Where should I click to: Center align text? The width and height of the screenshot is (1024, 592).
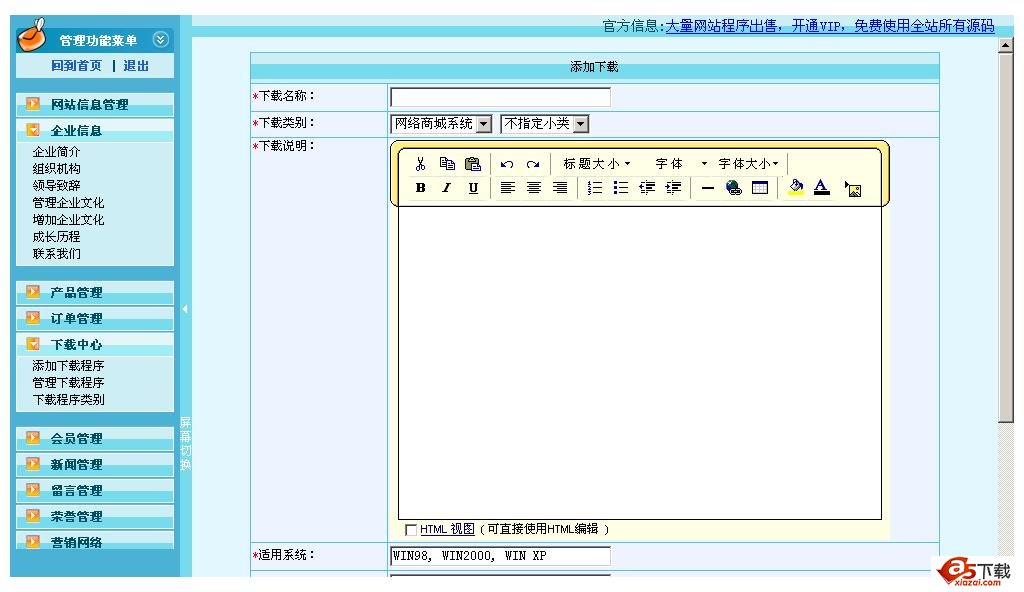click(534, 188)
